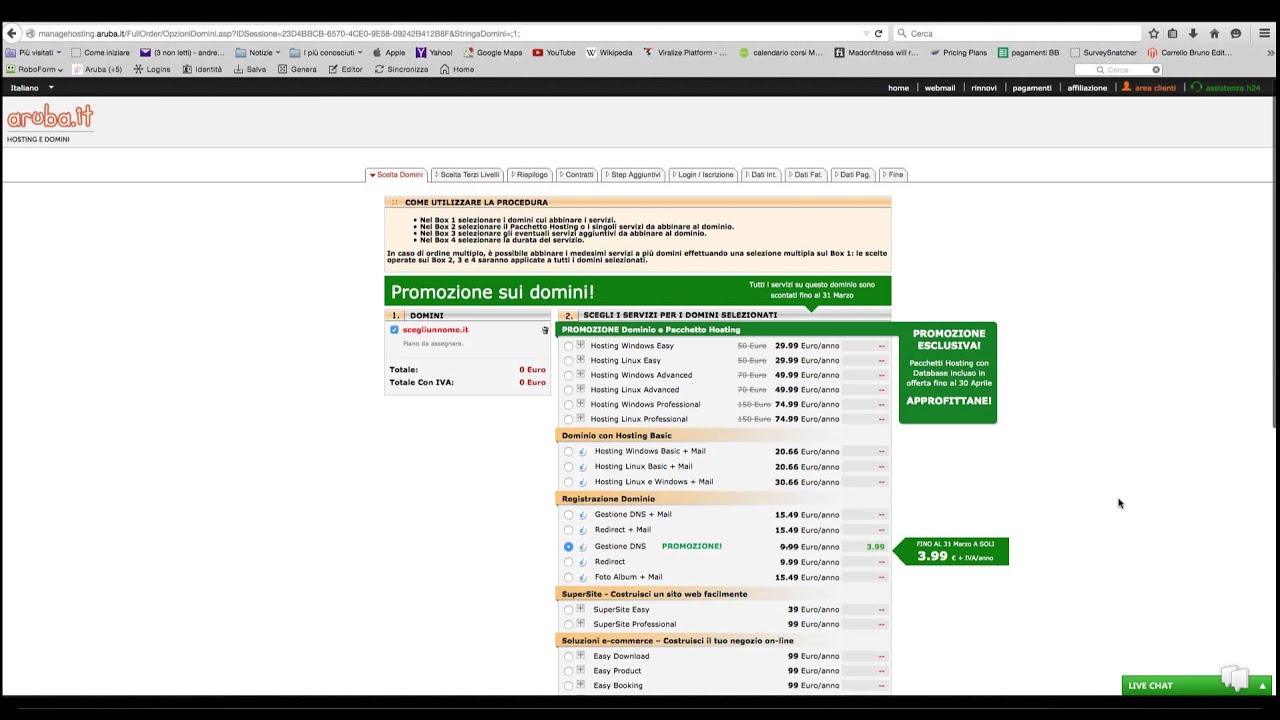Show more bookmarks with the overflow chevron
Image resolution: width=1280 pixels, height=720 pixels.
coord(1271,52)
